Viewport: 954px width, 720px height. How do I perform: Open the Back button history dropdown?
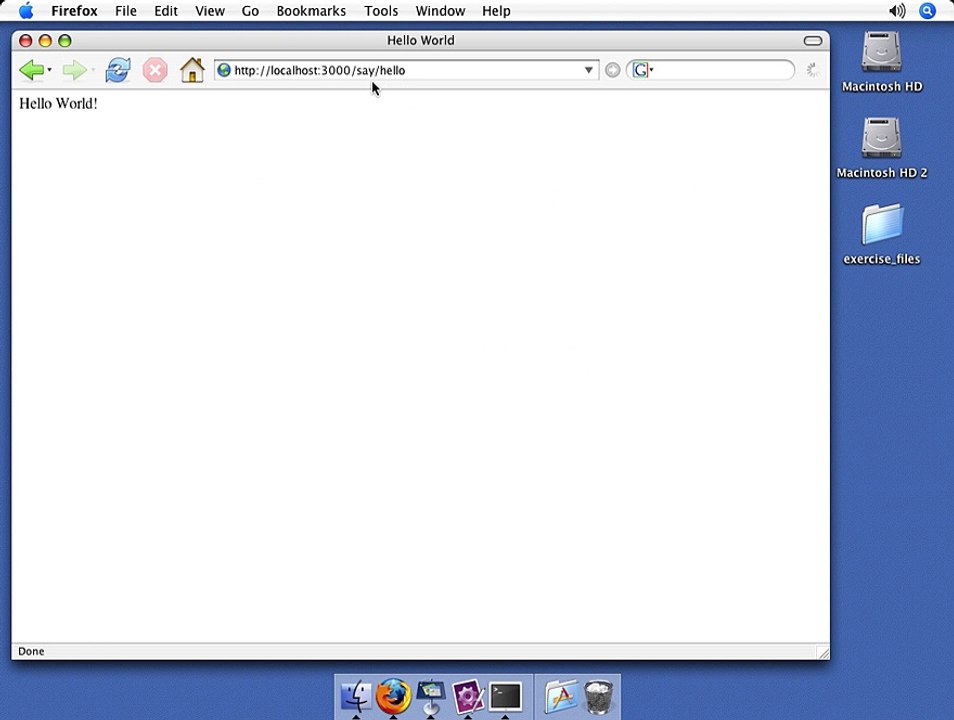click(x=49, y=70)
